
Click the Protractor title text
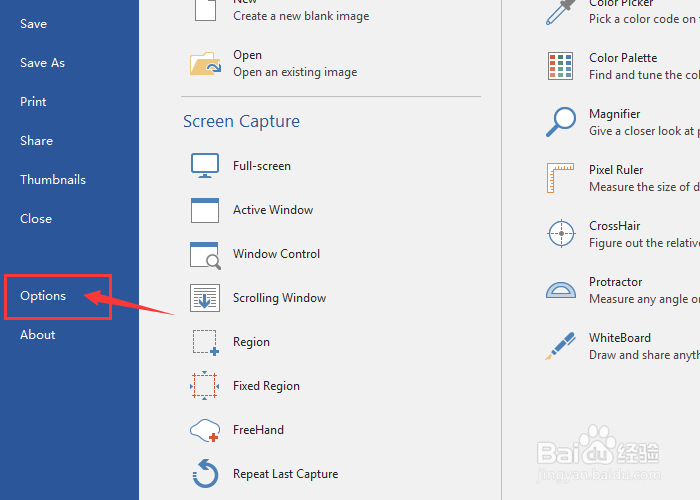pyautogui.click(x=615, y=282)
